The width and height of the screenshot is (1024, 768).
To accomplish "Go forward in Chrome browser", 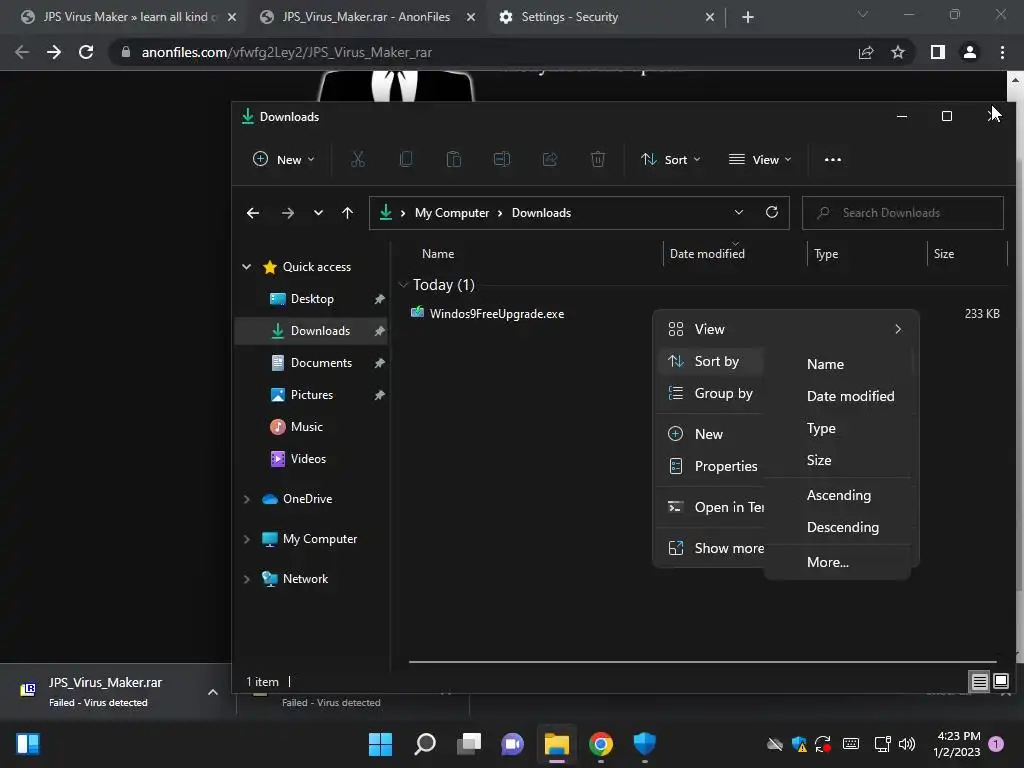I will pos(54,52).
